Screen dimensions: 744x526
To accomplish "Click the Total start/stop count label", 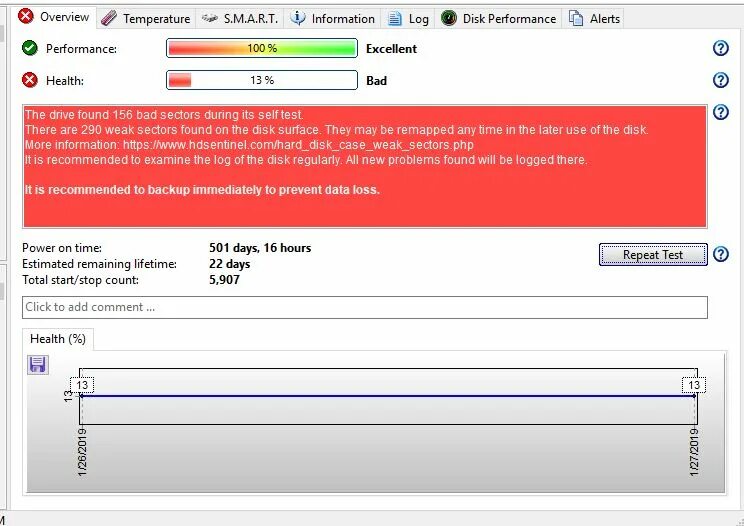I will (x=80, y=280).
